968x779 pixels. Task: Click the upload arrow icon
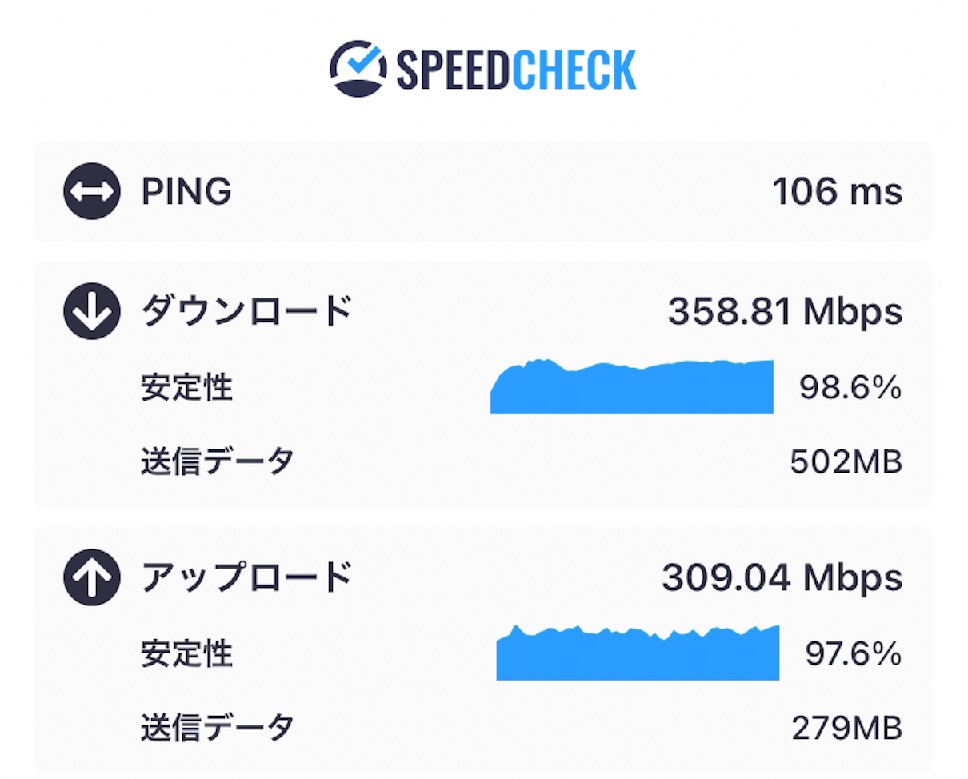pos(92,577)
